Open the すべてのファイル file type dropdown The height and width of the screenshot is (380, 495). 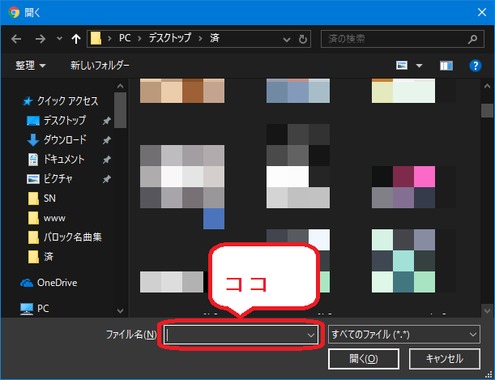pos(404,335)
